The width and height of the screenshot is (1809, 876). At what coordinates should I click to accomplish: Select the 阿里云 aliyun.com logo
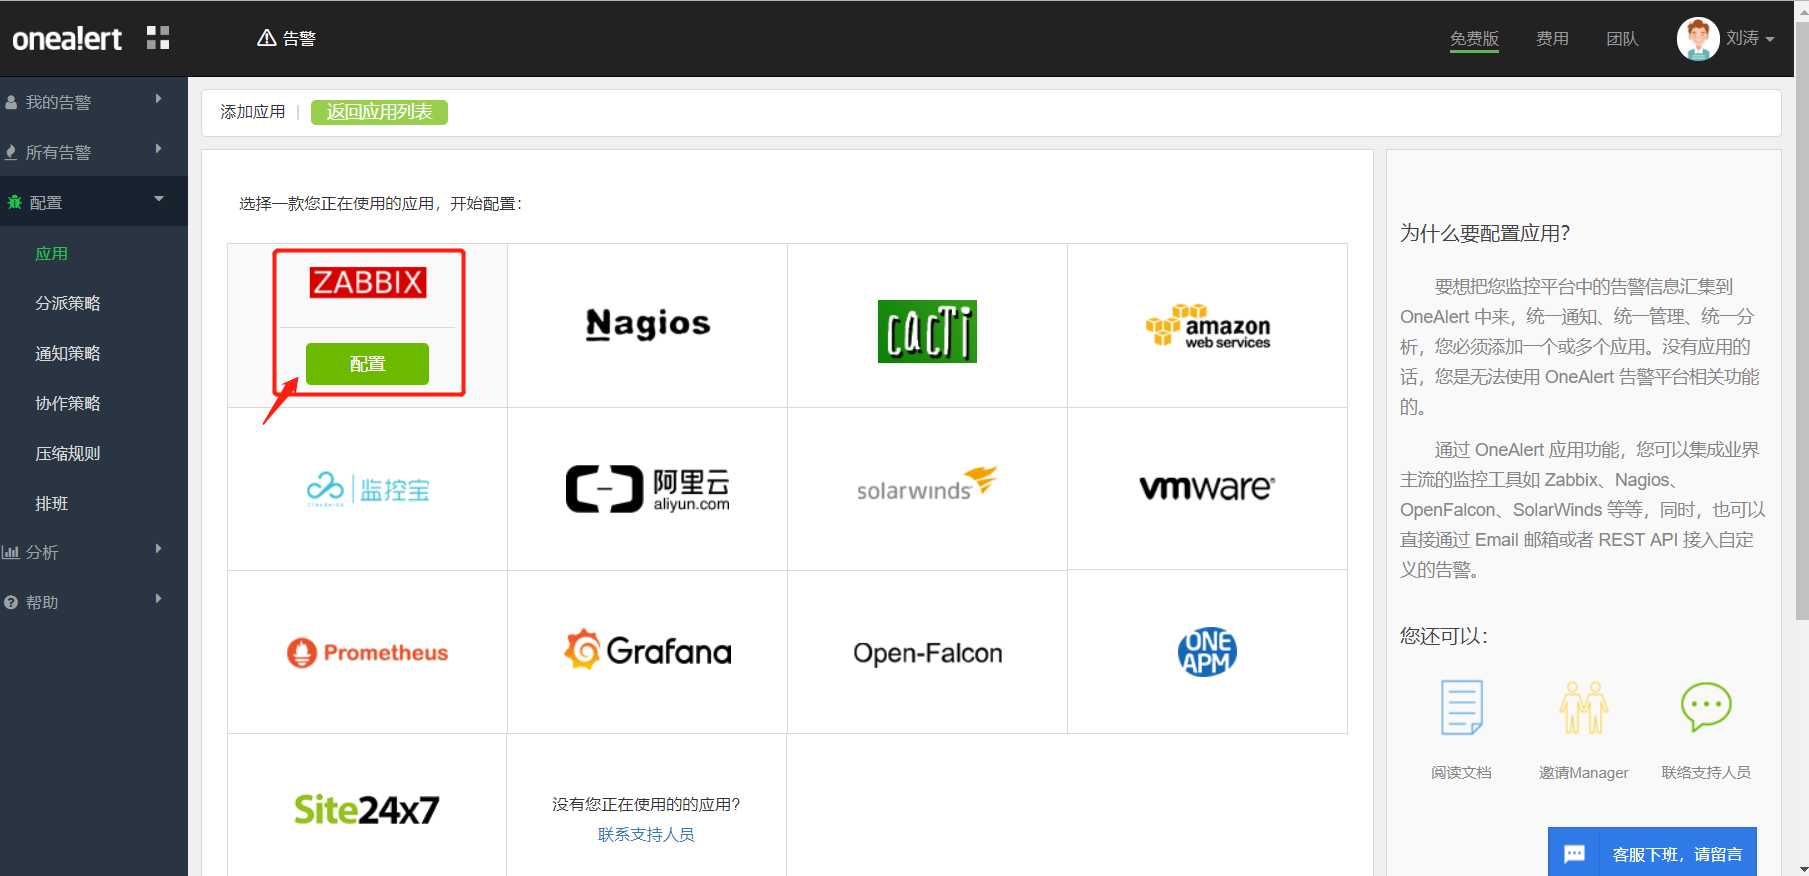coord(648,489)
